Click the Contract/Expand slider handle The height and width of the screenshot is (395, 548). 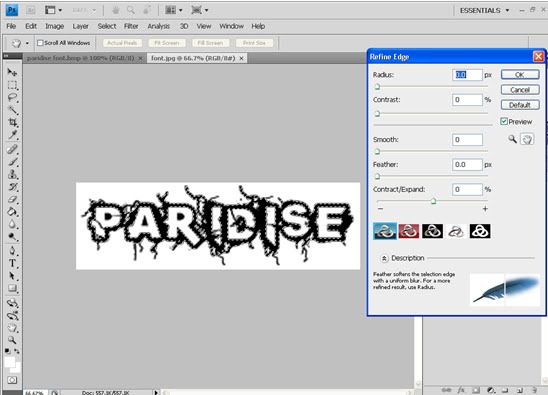(433, 201)
